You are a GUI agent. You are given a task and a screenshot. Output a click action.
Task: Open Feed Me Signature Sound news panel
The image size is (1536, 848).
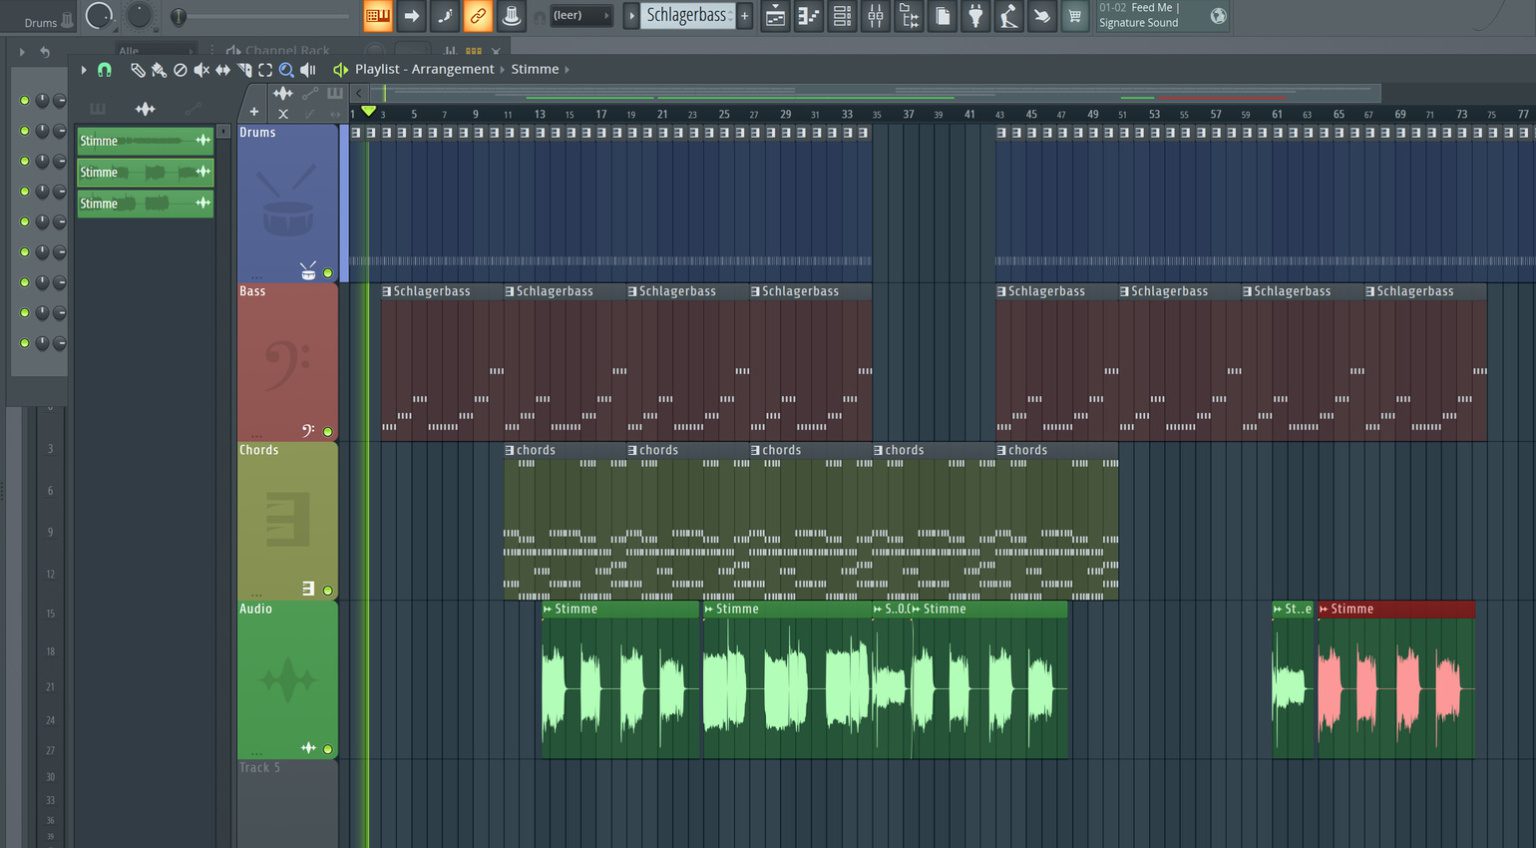click(1163, 16)
